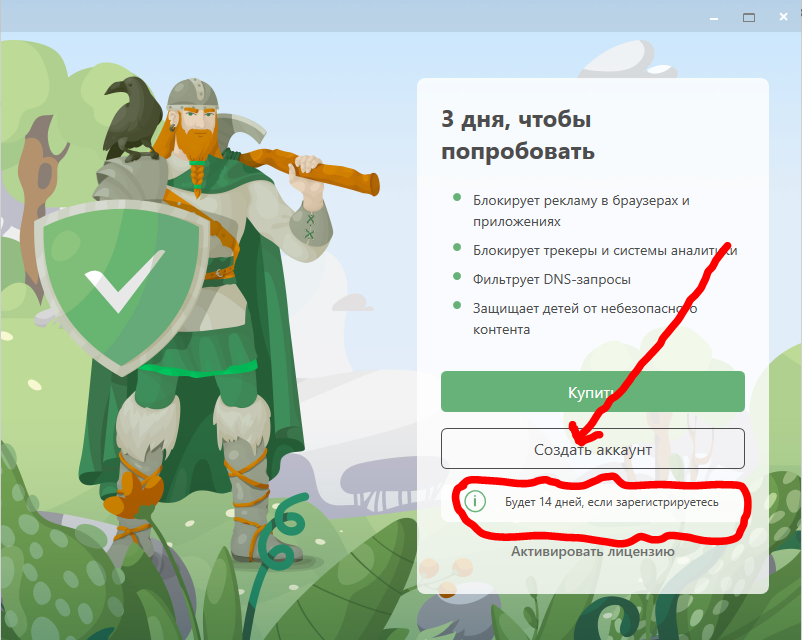
Task: Select the Фильтрует DNS-запросы bullet item
Action: tap(551, 279)
